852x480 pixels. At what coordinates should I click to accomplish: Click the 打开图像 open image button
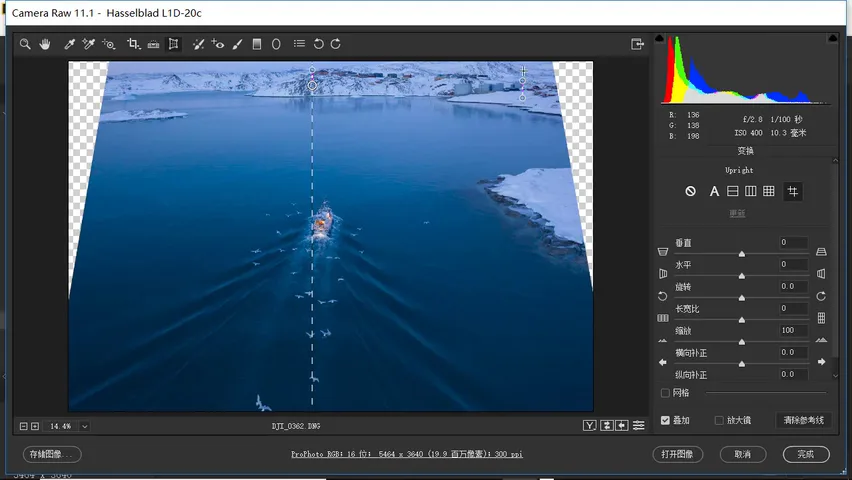coord(678,454)
